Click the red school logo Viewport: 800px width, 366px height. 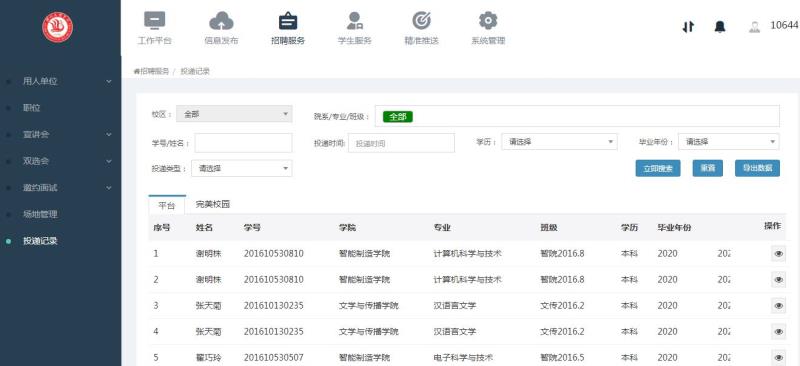[57, 27]
